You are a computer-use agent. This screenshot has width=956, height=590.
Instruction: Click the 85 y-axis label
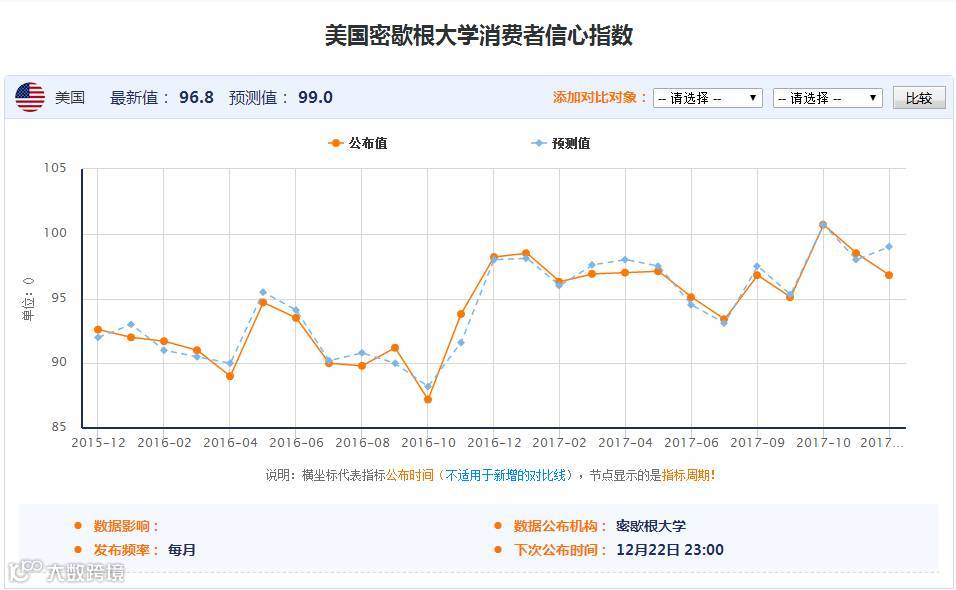point(59,427)
